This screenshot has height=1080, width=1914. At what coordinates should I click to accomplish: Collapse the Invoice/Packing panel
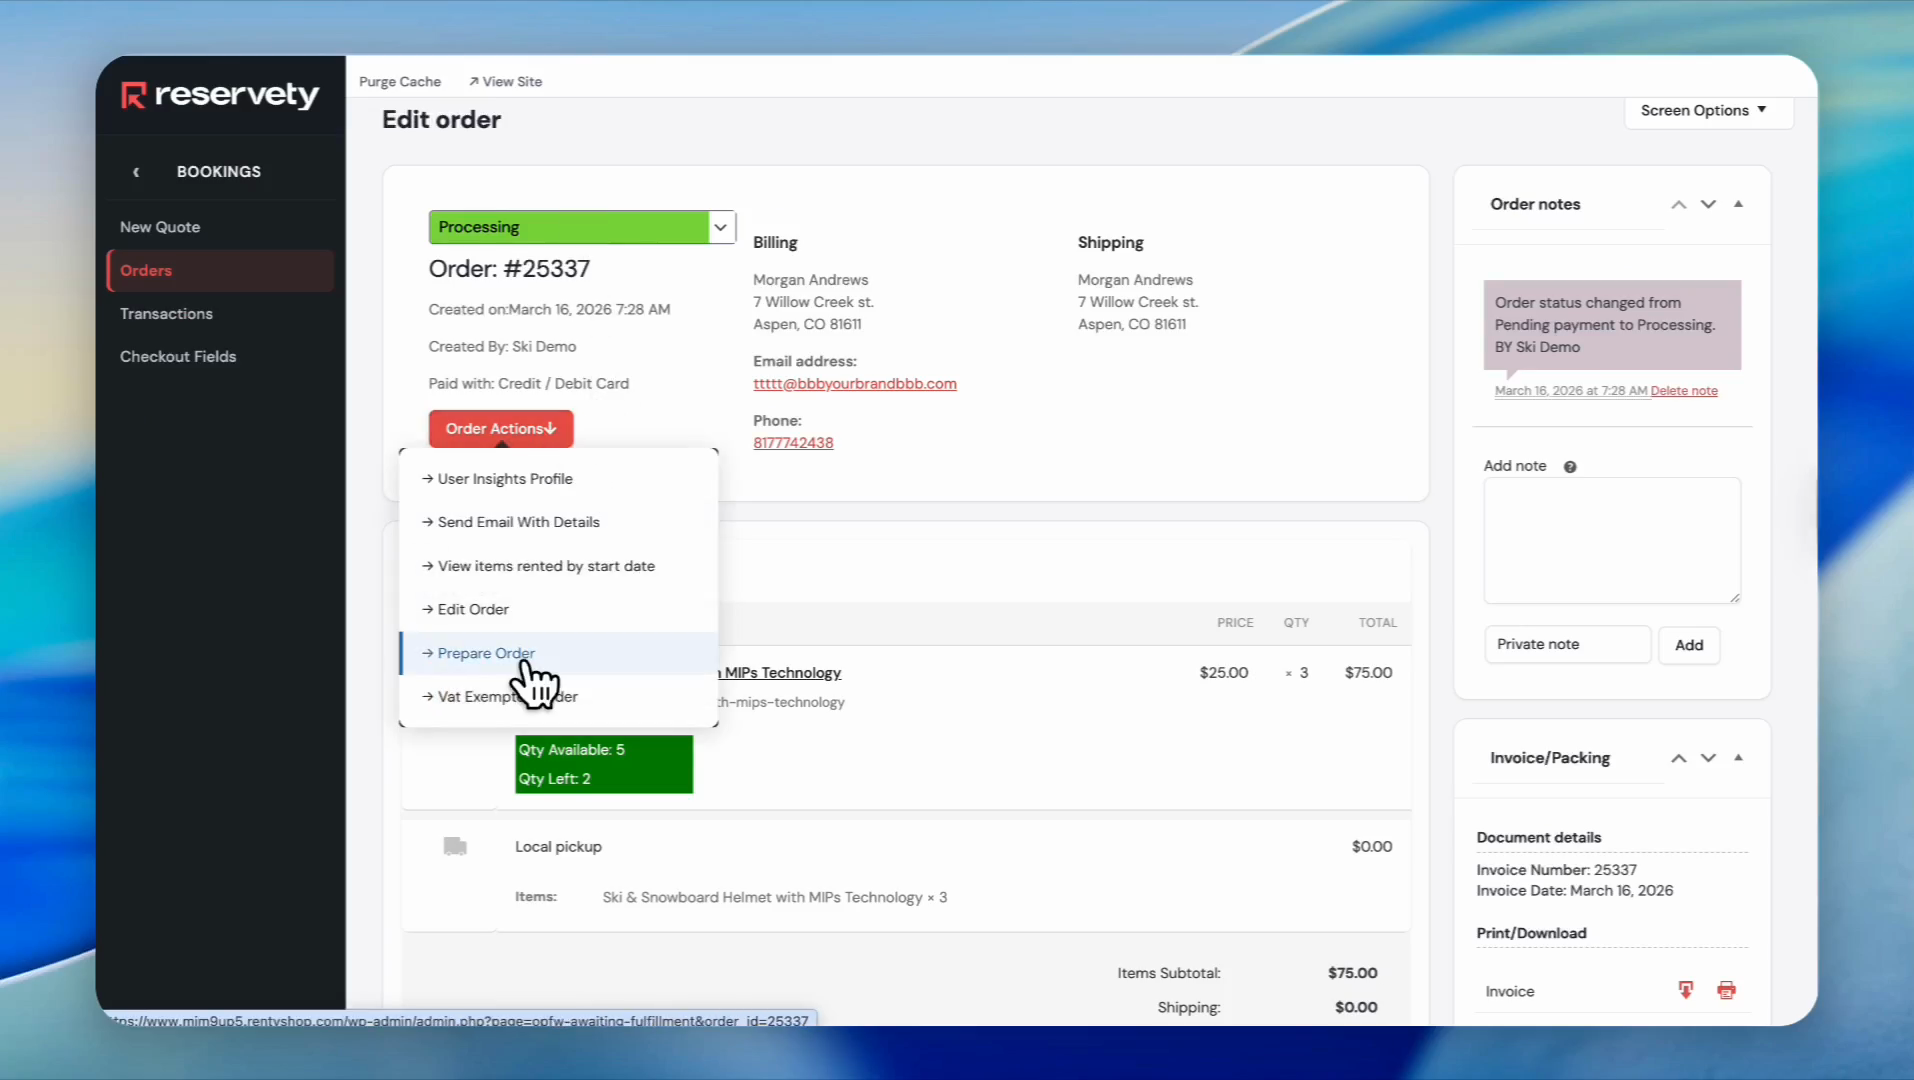click(1738, 758)
